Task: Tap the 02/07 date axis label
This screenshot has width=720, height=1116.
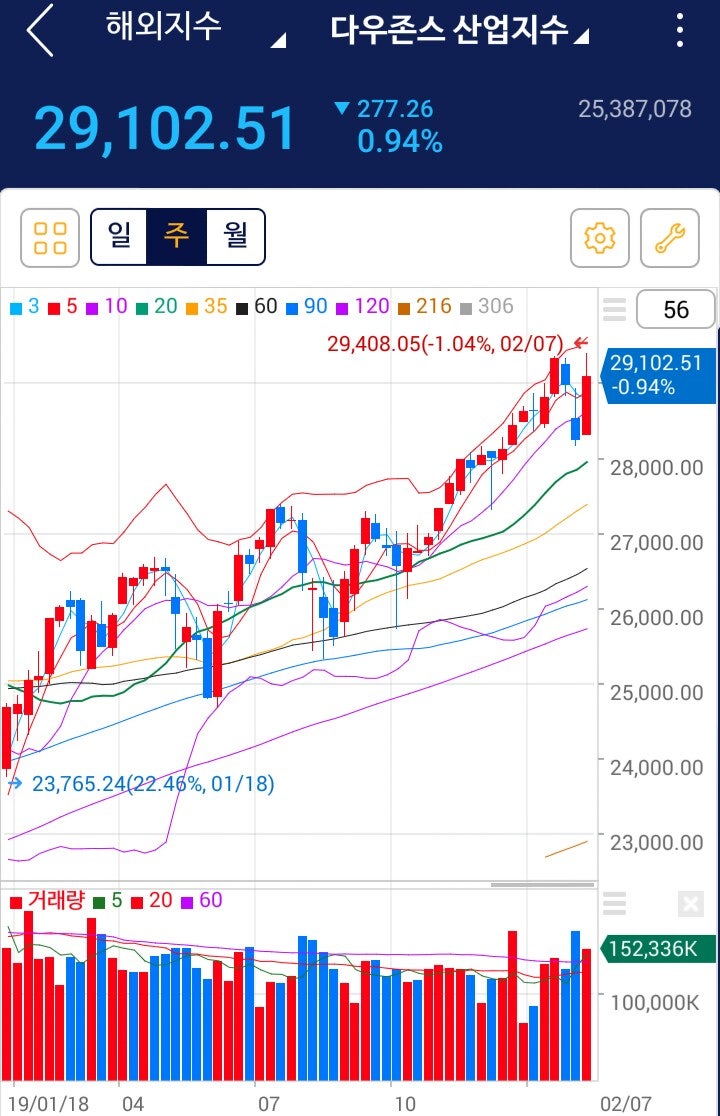Action: [x=625, y=1104]
